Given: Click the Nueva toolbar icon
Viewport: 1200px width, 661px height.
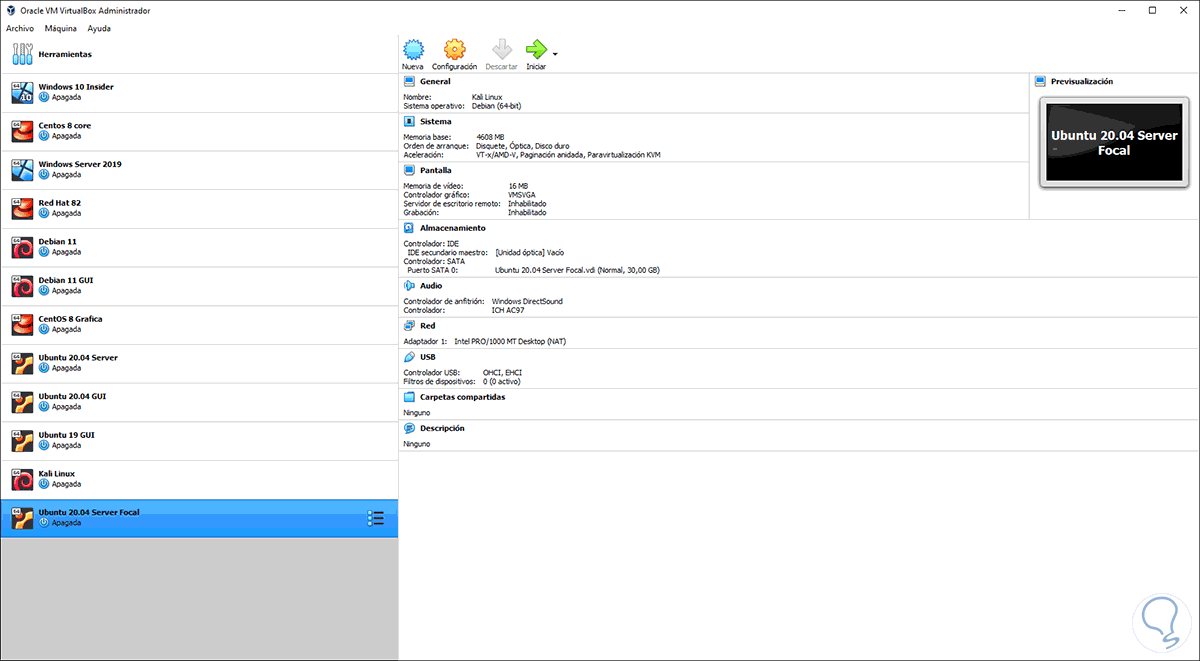Looking at the screenshot, I should (413, 49).
